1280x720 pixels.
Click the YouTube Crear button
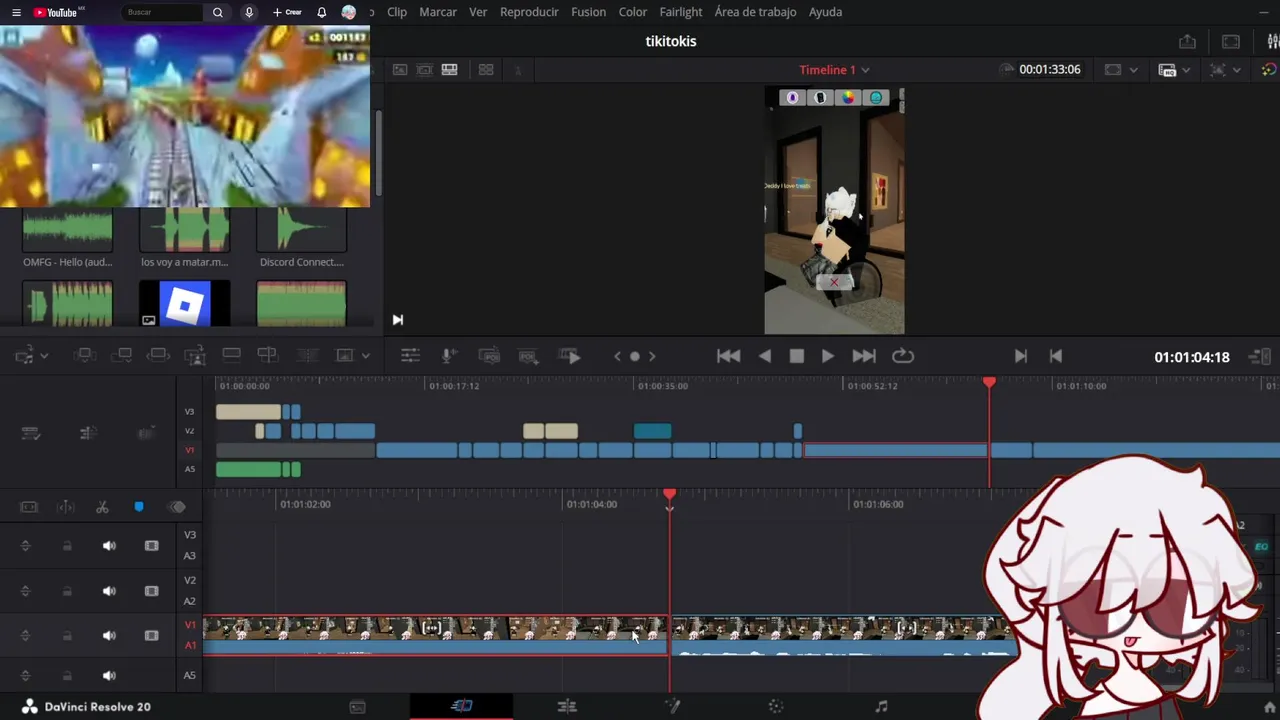click(x=287, y=12)
